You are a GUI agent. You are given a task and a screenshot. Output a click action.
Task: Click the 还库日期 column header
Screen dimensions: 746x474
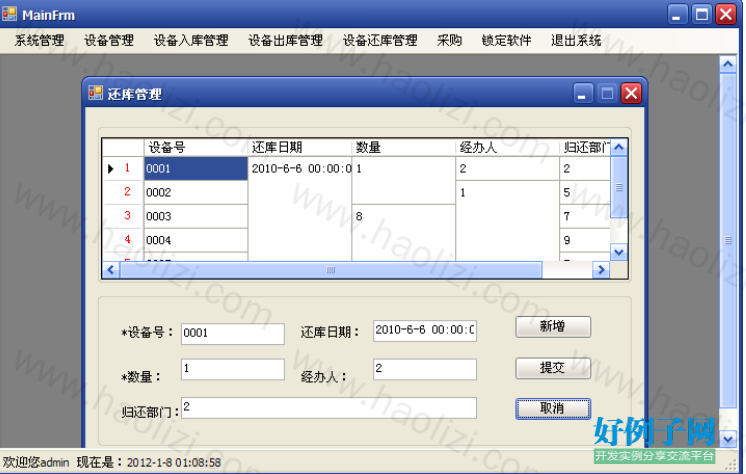[300, 148]
